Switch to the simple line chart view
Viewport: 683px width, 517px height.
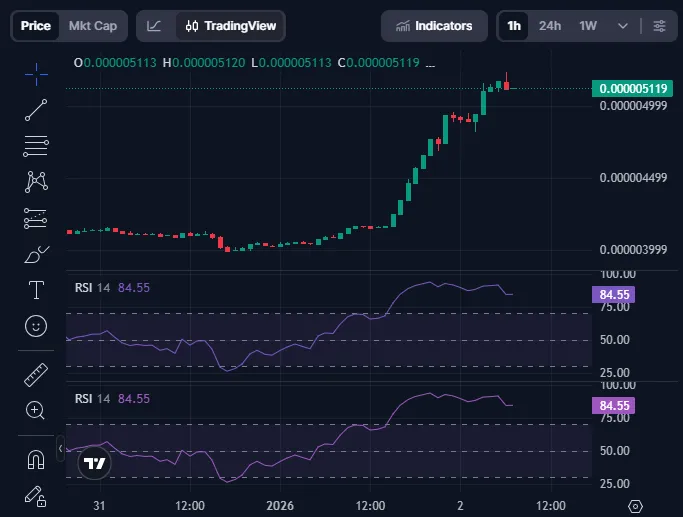154,26
